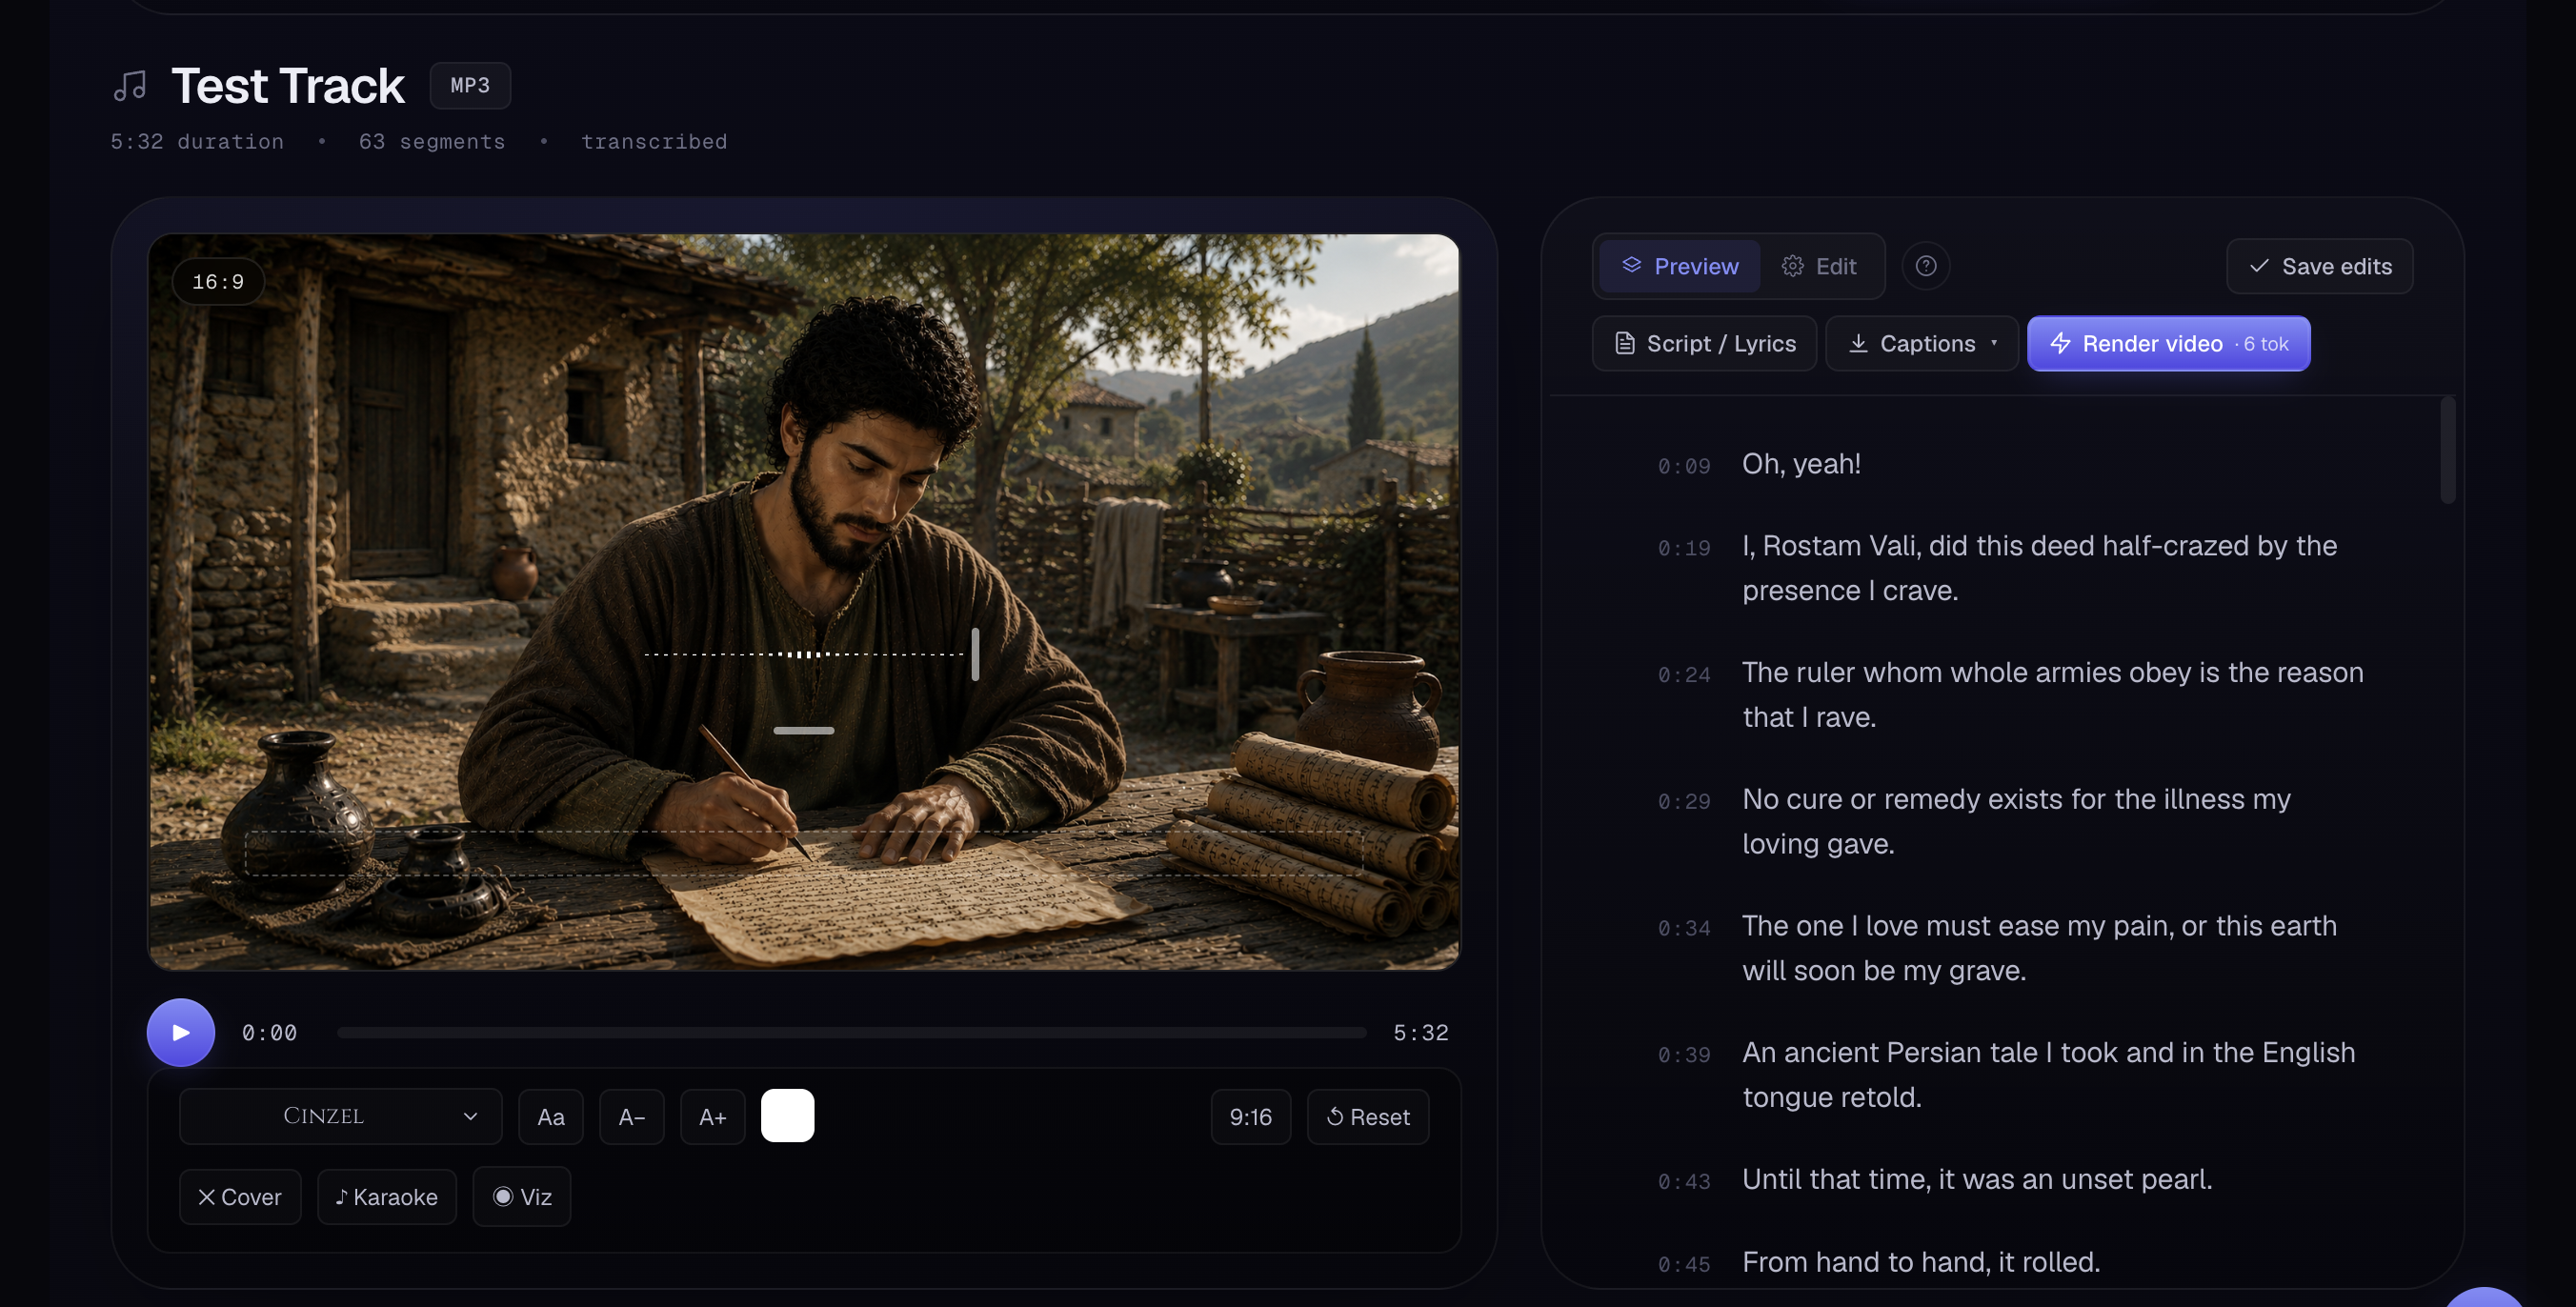Remove the Cover image
Viewport: 2576px width, 1307px height.
click(x=240, y=1197)
